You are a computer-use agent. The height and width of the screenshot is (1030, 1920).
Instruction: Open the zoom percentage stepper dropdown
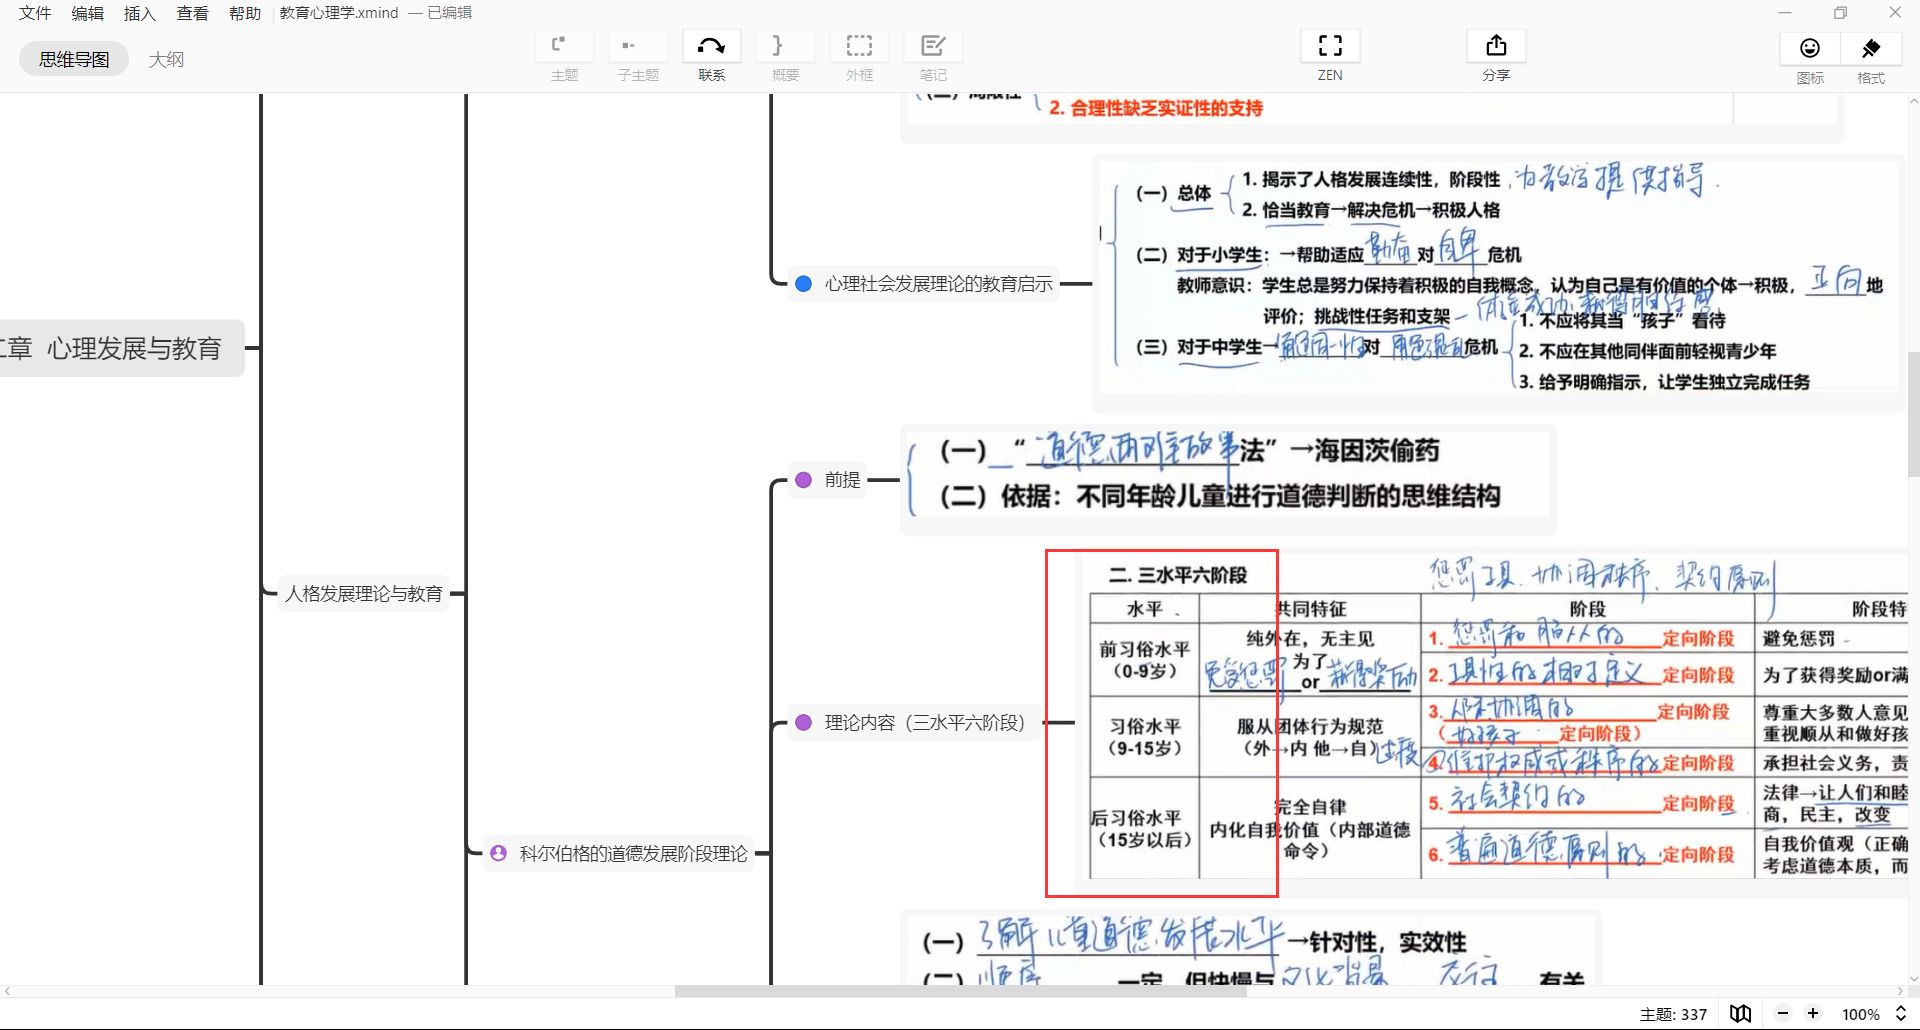pos(1901,1014)
